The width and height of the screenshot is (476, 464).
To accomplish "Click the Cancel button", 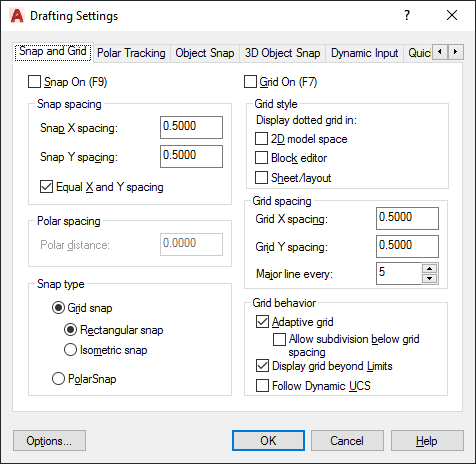I will (347, 441).
